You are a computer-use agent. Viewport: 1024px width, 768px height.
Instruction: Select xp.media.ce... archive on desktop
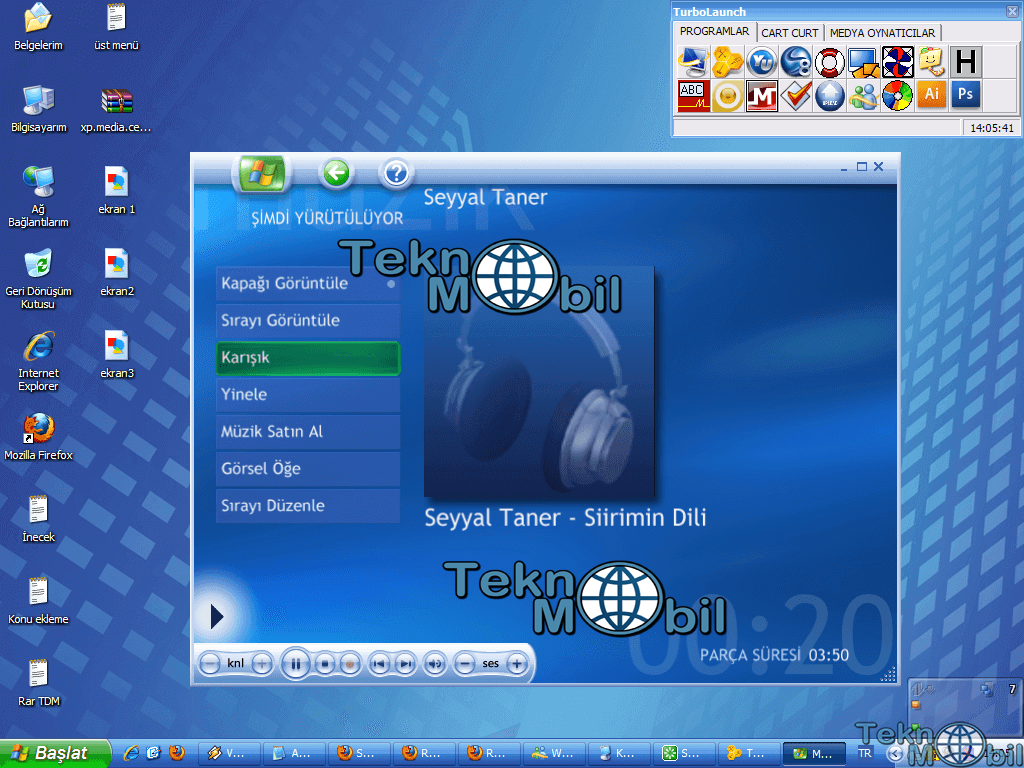[x=116, y=108]
